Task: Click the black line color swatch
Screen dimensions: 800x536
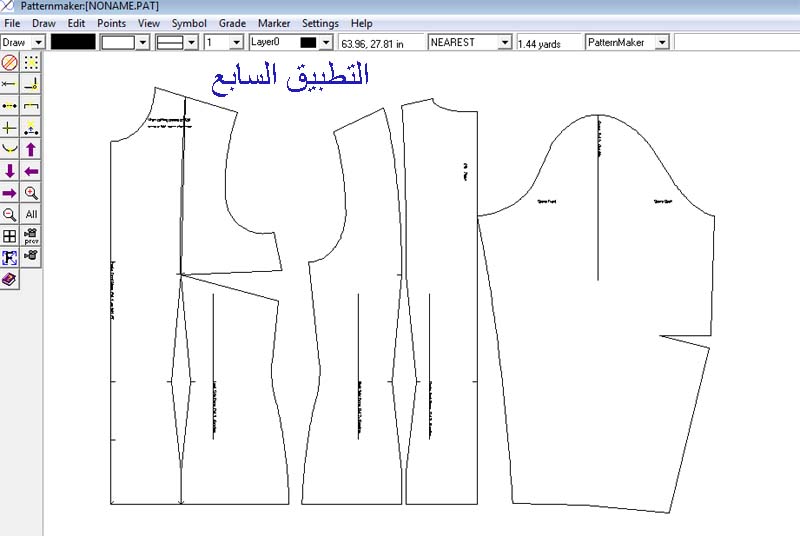Action: [x=73, y=43]
